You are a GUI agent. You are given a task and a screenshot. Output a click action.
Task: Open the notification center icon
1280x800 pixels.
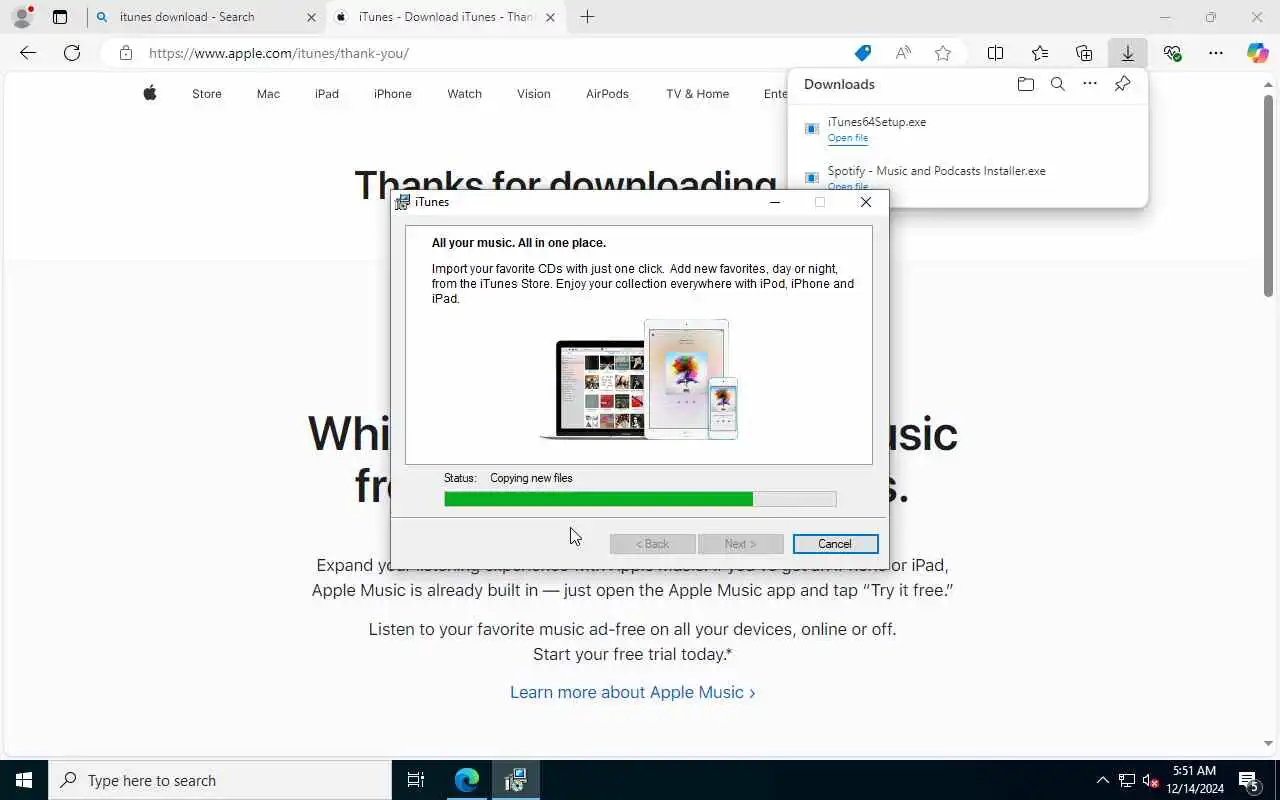[1249, 780]
